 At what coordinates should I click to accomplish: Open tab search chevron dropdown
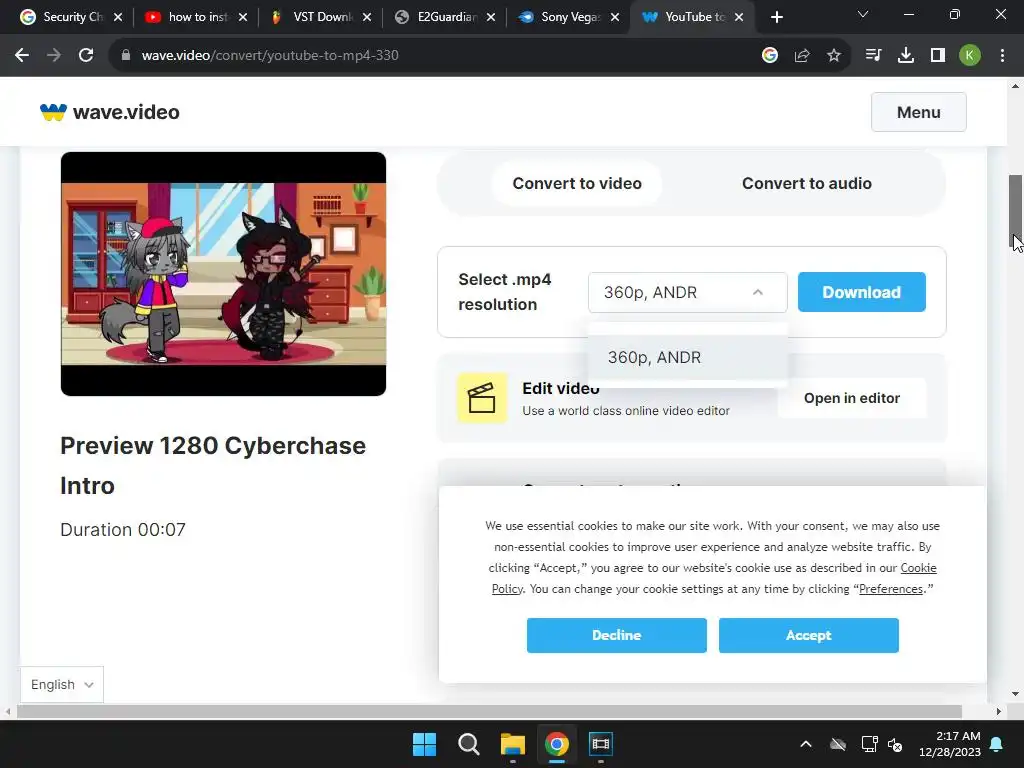863,14
